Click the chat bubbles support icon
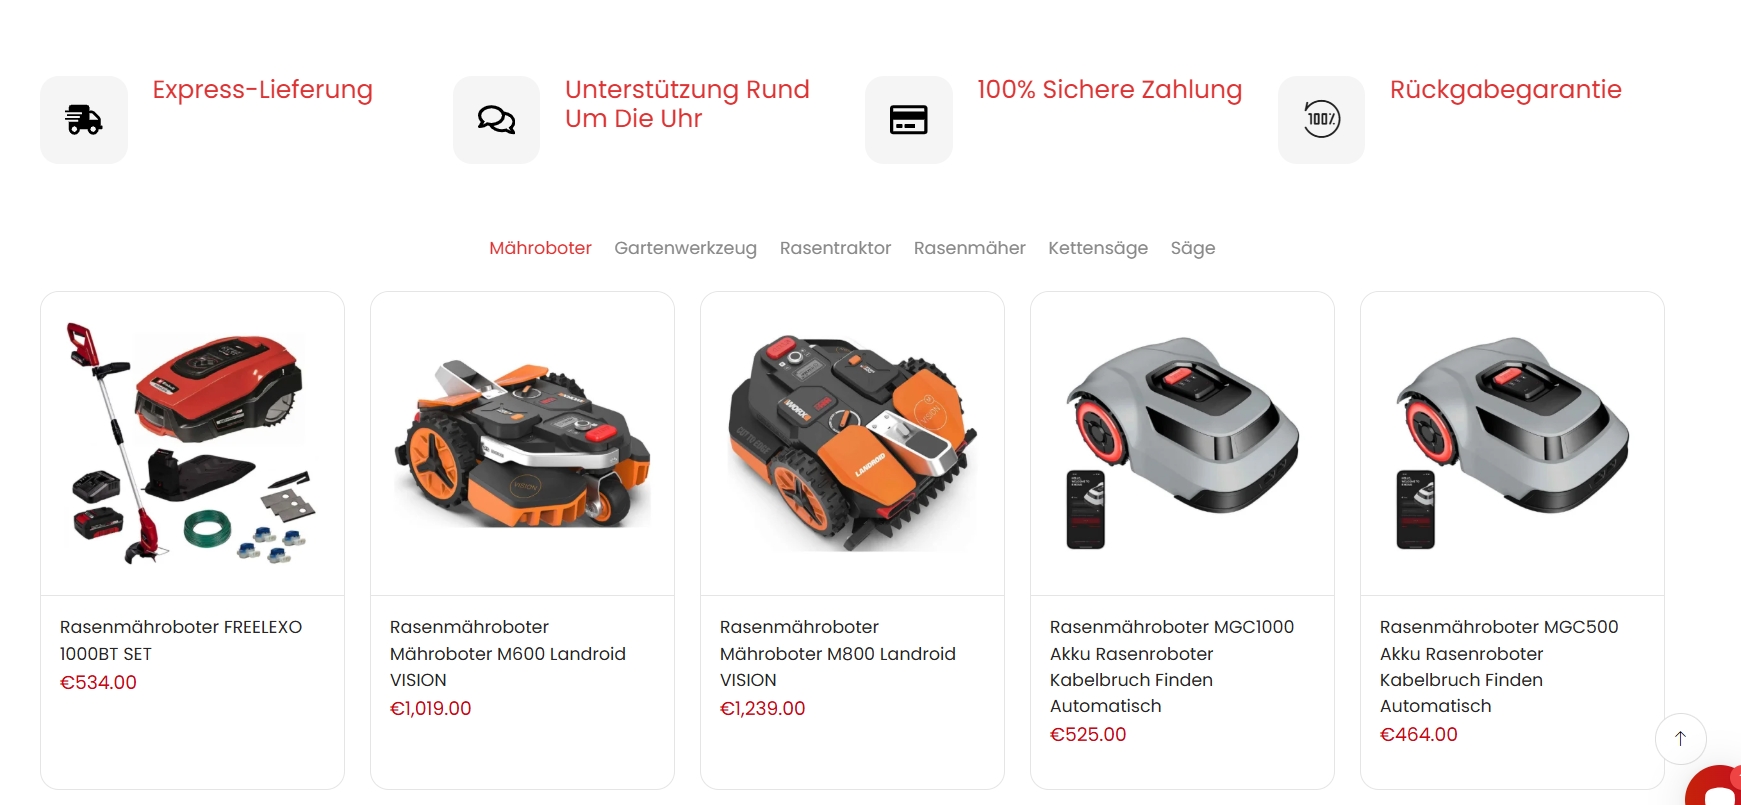 pos(496,120)
